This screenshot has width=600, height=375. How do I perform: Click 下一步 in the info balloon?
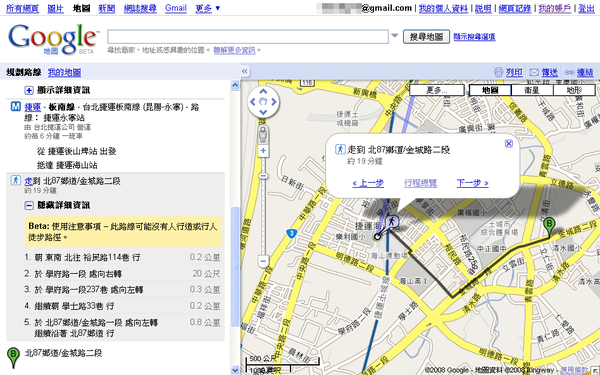pos(473,183)
